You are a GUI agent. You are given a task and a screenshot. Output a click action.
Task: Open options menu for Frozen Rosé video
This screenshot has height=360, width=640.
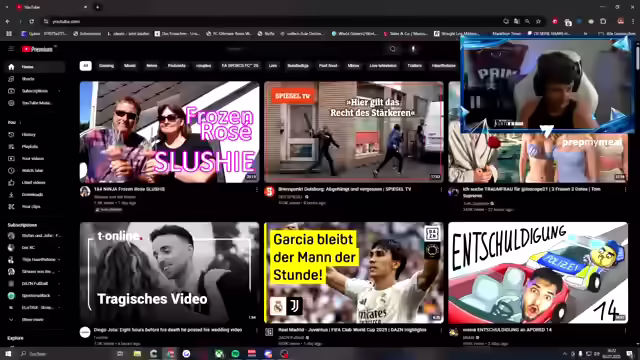click(x=256, y=190)
